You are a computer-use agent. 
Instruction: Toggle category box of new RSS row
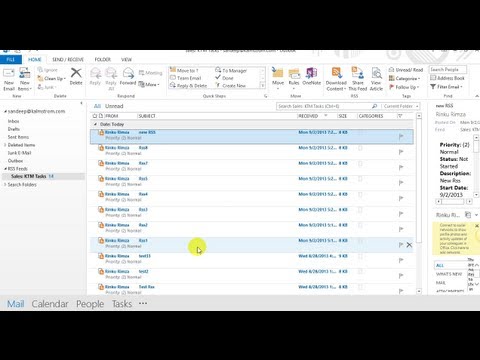(x=360, y=132)
